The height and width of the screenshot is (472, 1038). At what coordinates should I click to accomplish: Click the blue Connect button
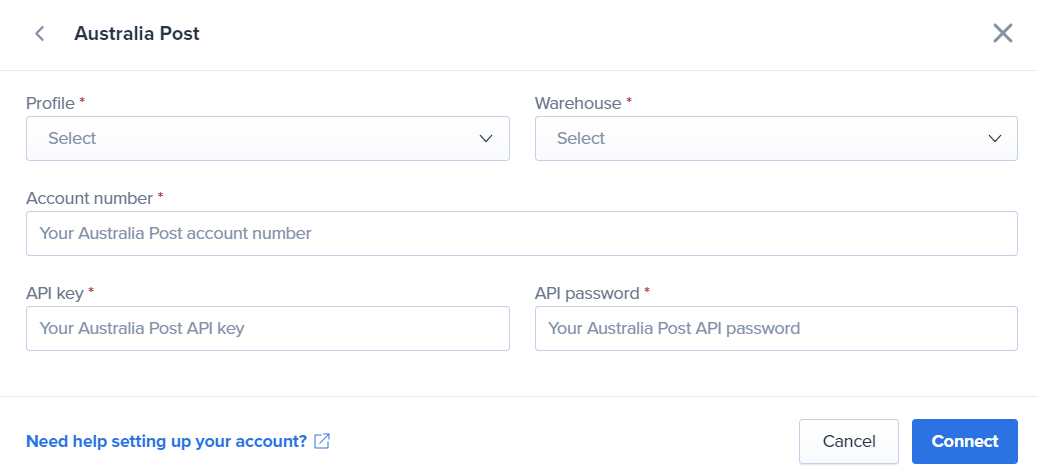965,442
